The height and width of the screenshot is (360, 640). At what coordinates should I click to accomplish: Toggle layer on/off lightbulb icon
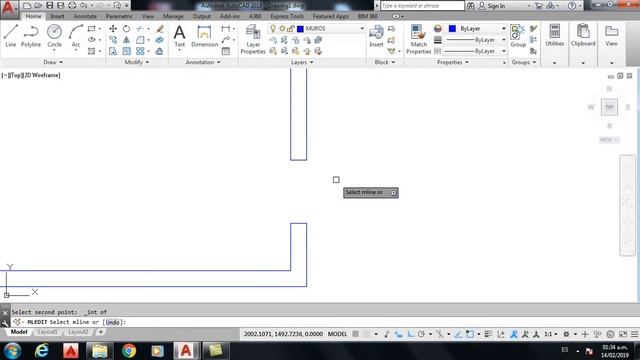(x=273, y=29)
